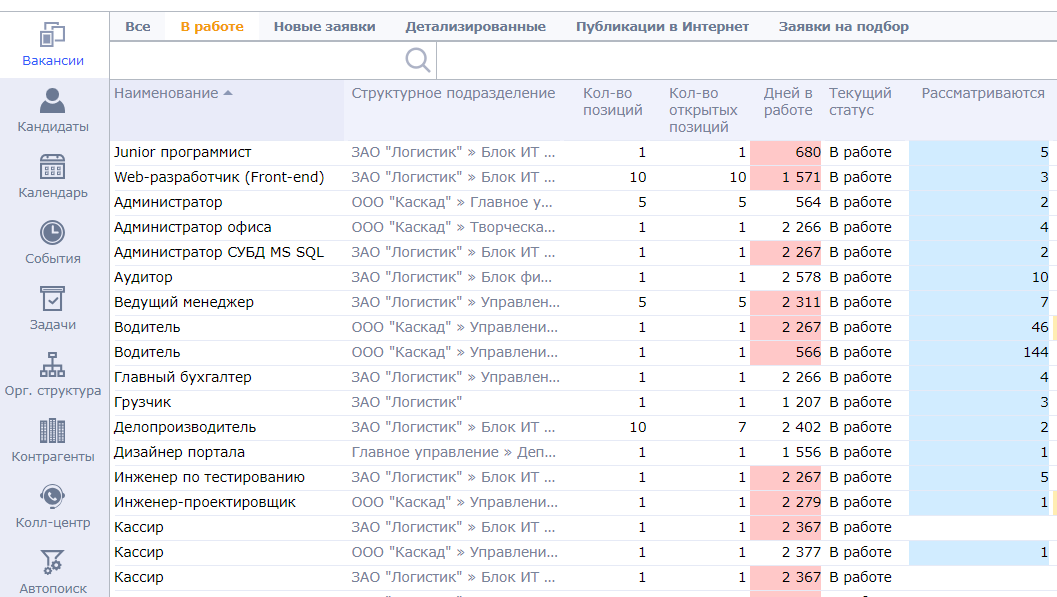This screenshot has height=597, width=1057.
Task: Click the ЗАО "Логистик" » Блок фи… cell
Action: coord(452,277)
